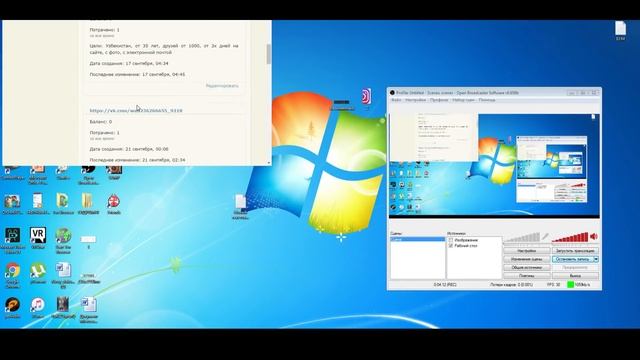
Task: Click the 0:04:12 (REC) timer in OBS status bar
Action: coord(445,284)
